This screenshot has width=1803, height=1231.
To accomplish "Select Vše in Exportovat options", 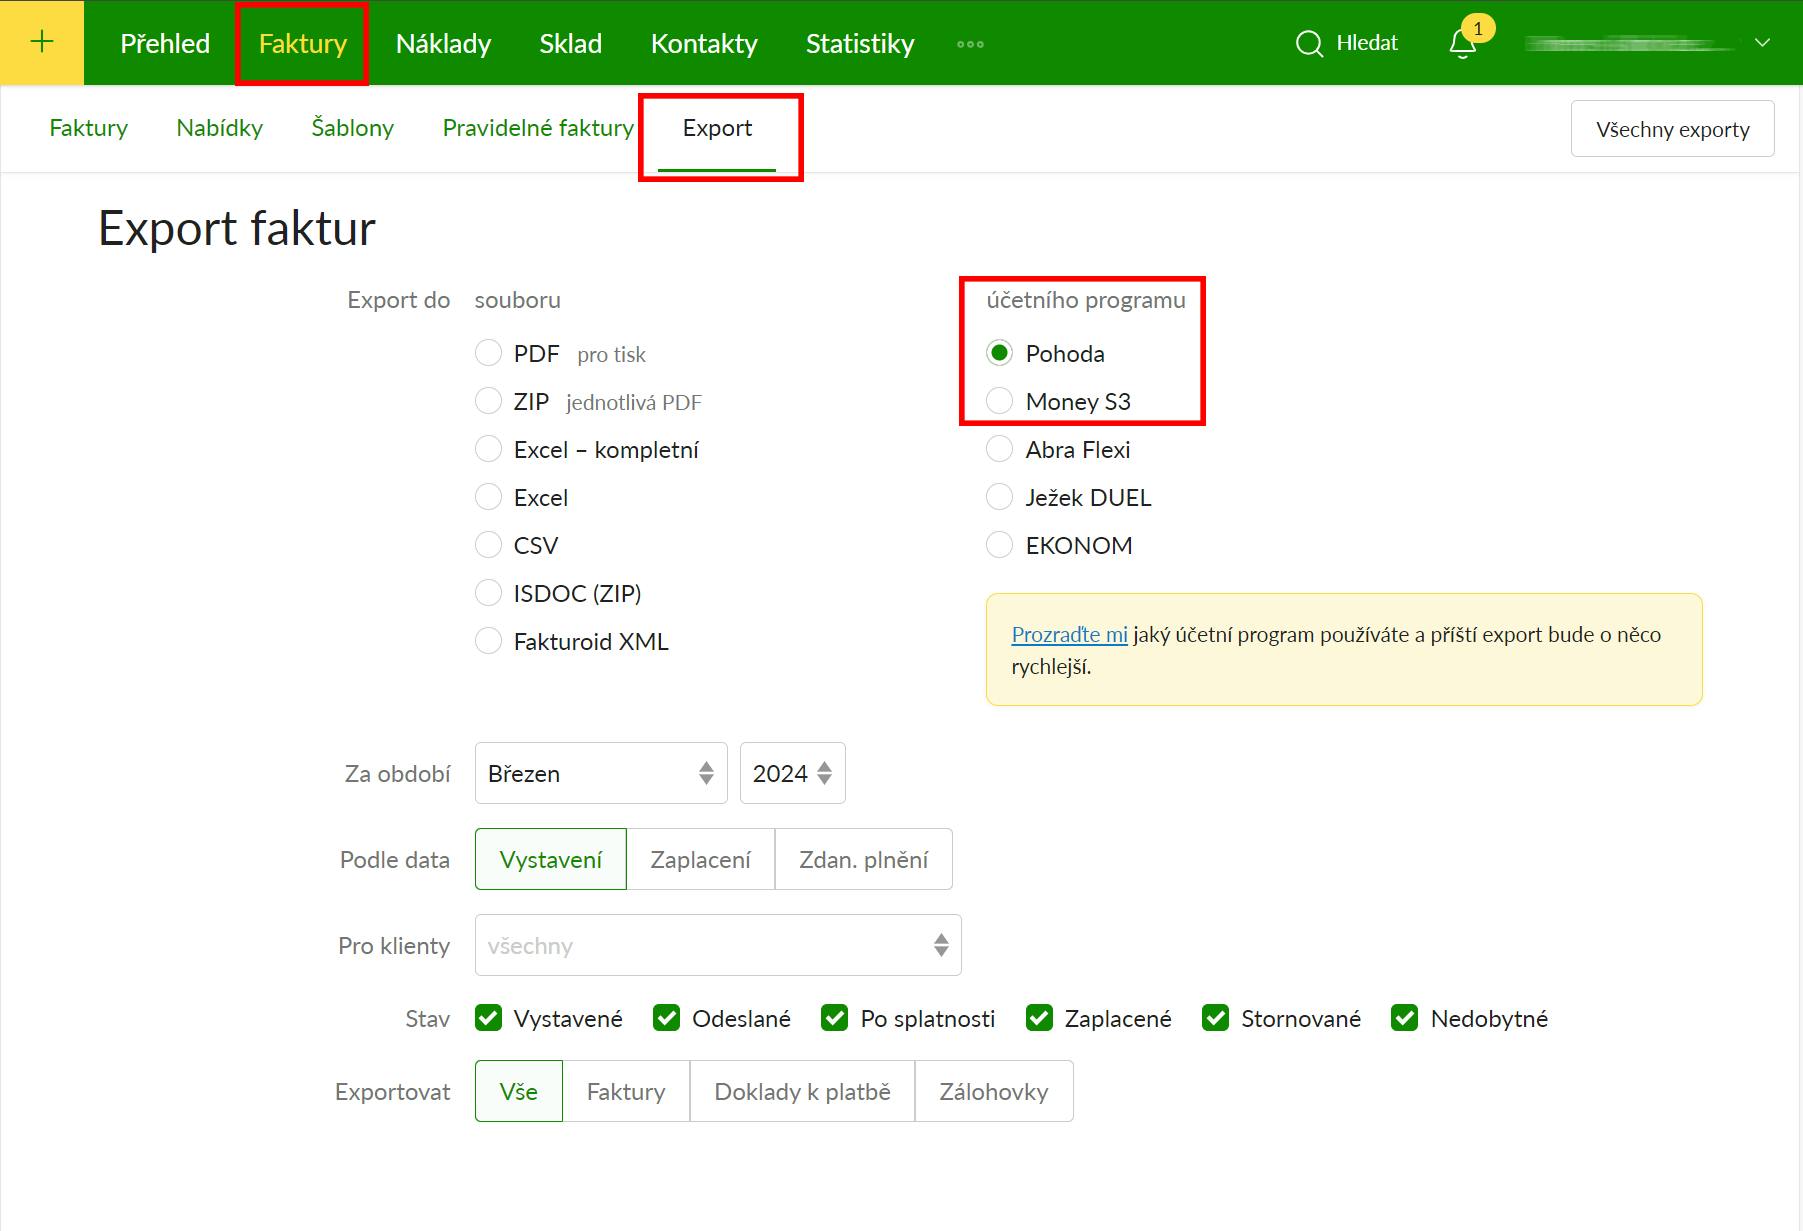I will [519, 1091].
